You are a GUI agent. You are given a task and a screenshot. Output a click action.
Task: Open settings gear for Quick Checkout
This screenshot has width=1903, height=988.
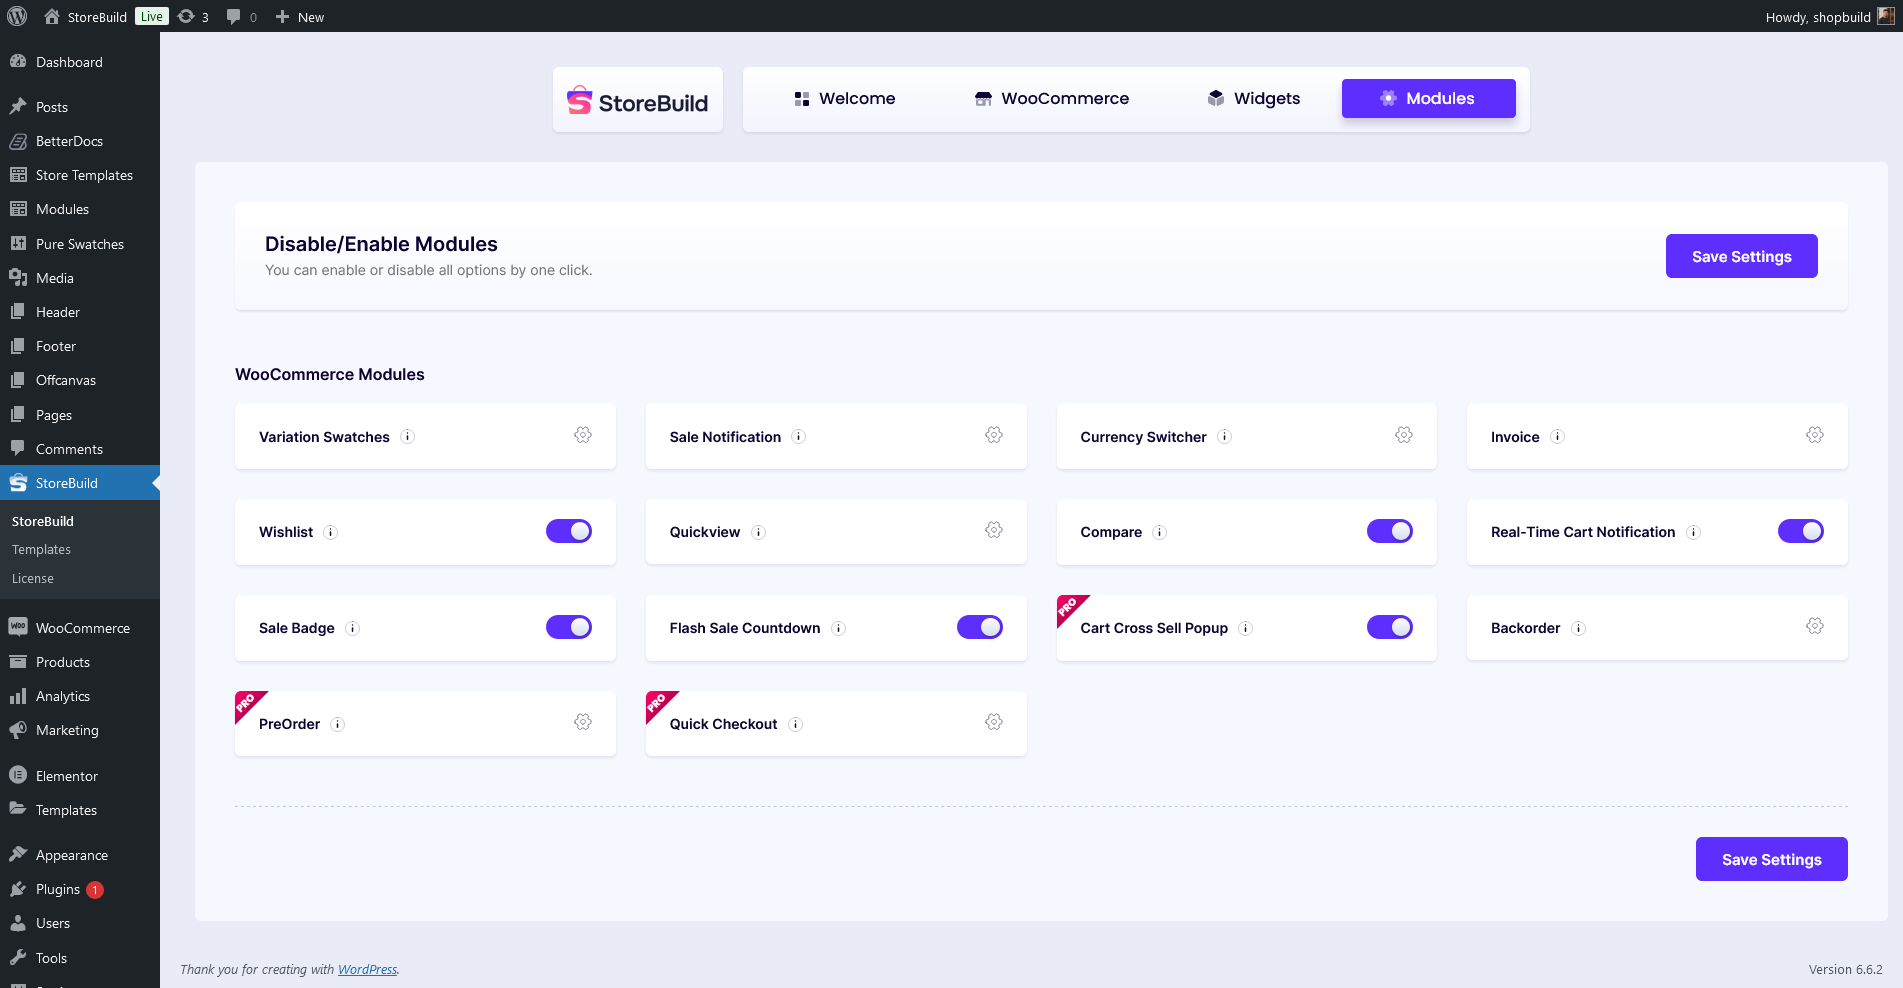click(994, 722)
